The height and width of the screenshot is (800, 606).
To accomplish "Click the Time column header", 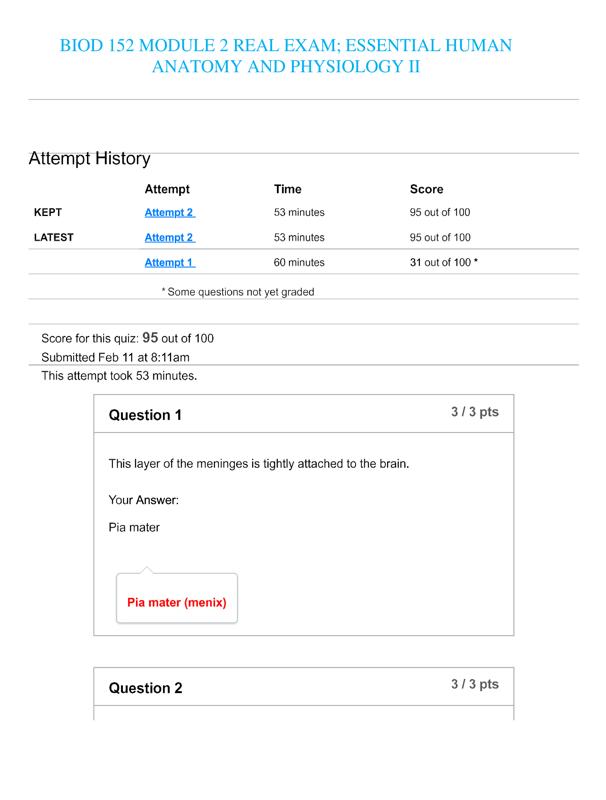I will [x=288, y=189].
